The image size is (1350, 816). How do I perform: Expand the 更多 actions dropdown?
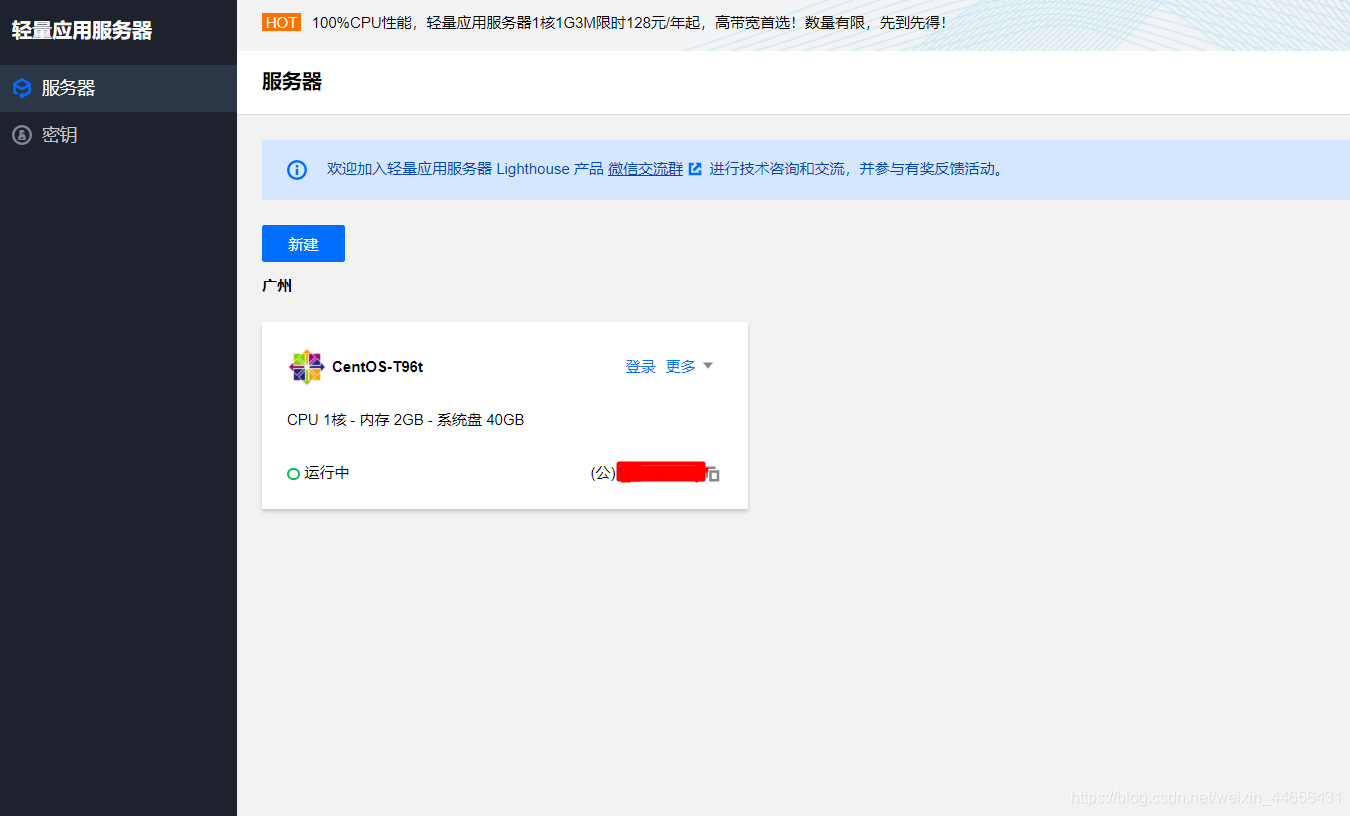click(688, 366)
